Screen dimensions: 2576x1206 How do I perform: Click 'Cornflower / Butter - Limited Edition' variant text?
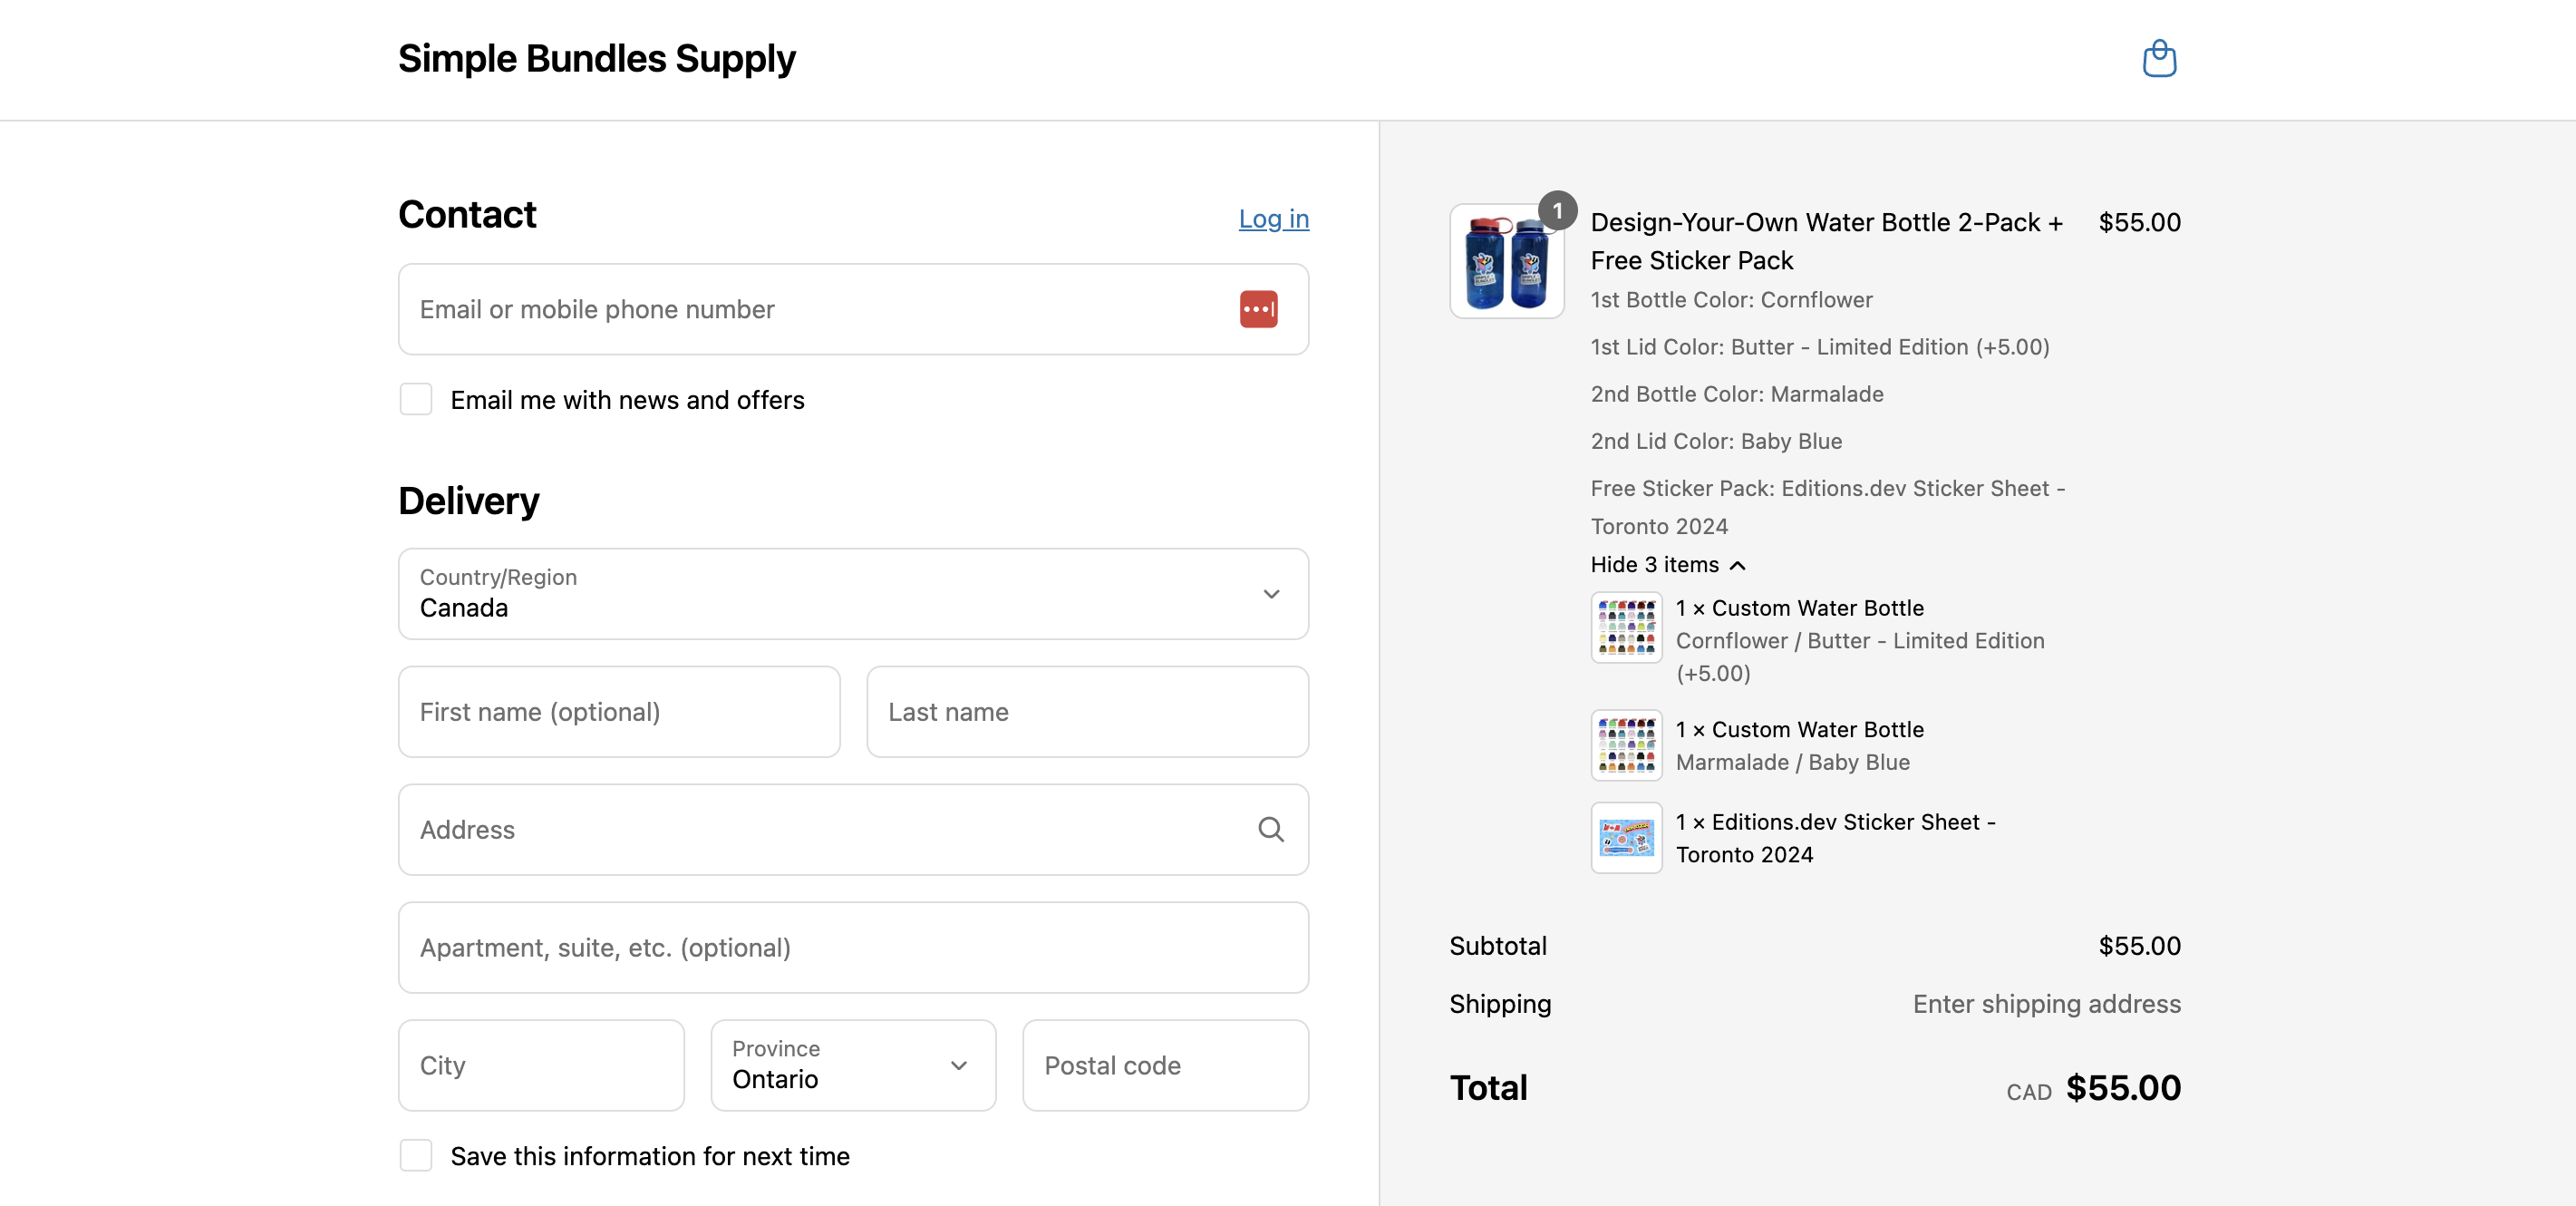[x=1860, y=657]
